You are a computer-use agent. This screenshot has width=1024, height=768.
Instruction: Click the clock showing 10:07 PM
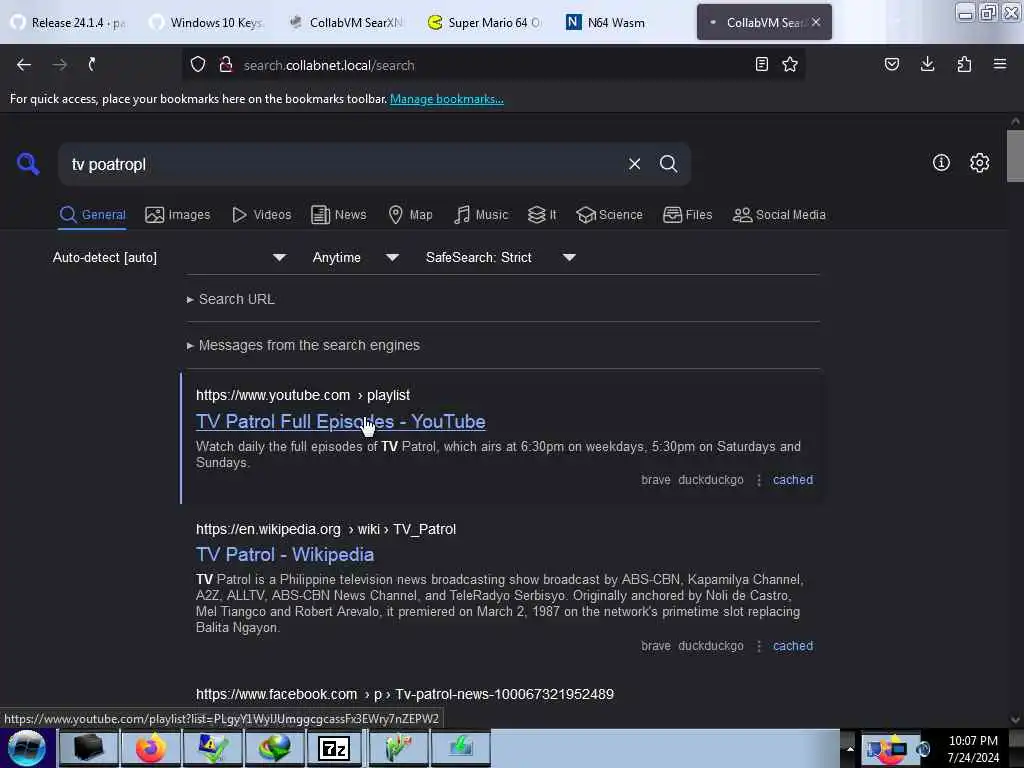973,748
